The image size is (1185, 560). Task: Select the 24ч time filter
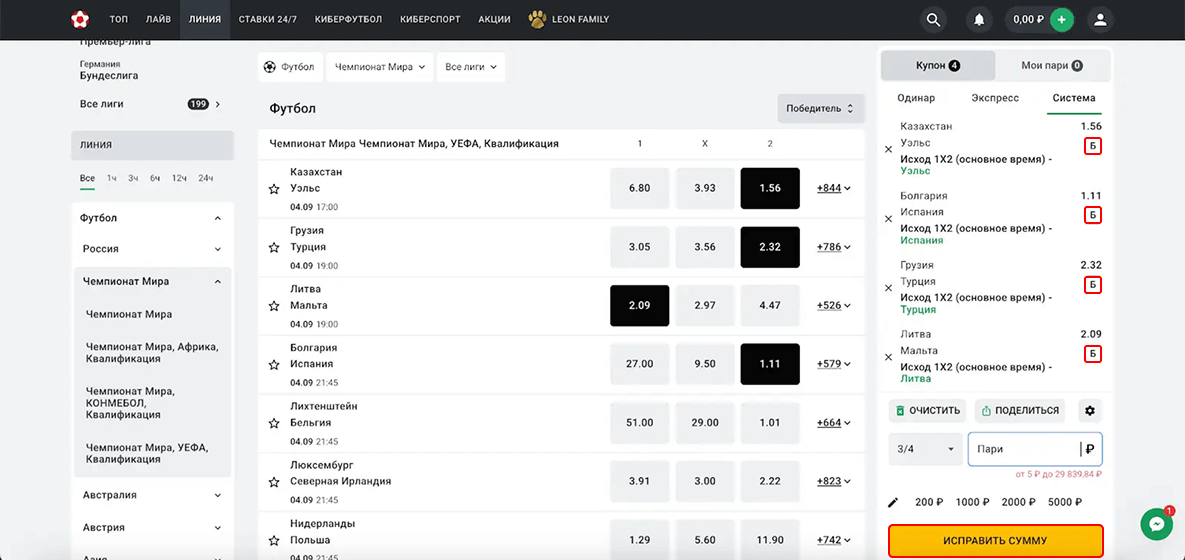pos(206,178)
